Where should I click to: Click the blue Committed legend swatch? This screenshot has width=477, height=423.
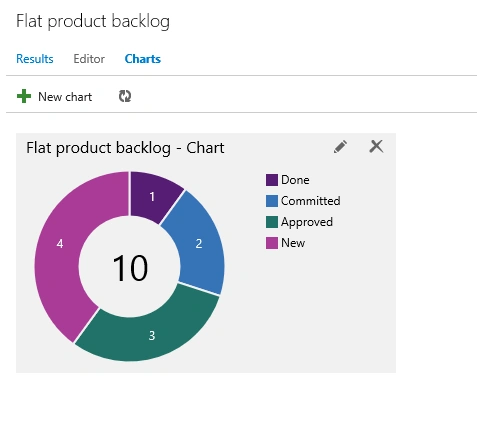coord(272,201)
